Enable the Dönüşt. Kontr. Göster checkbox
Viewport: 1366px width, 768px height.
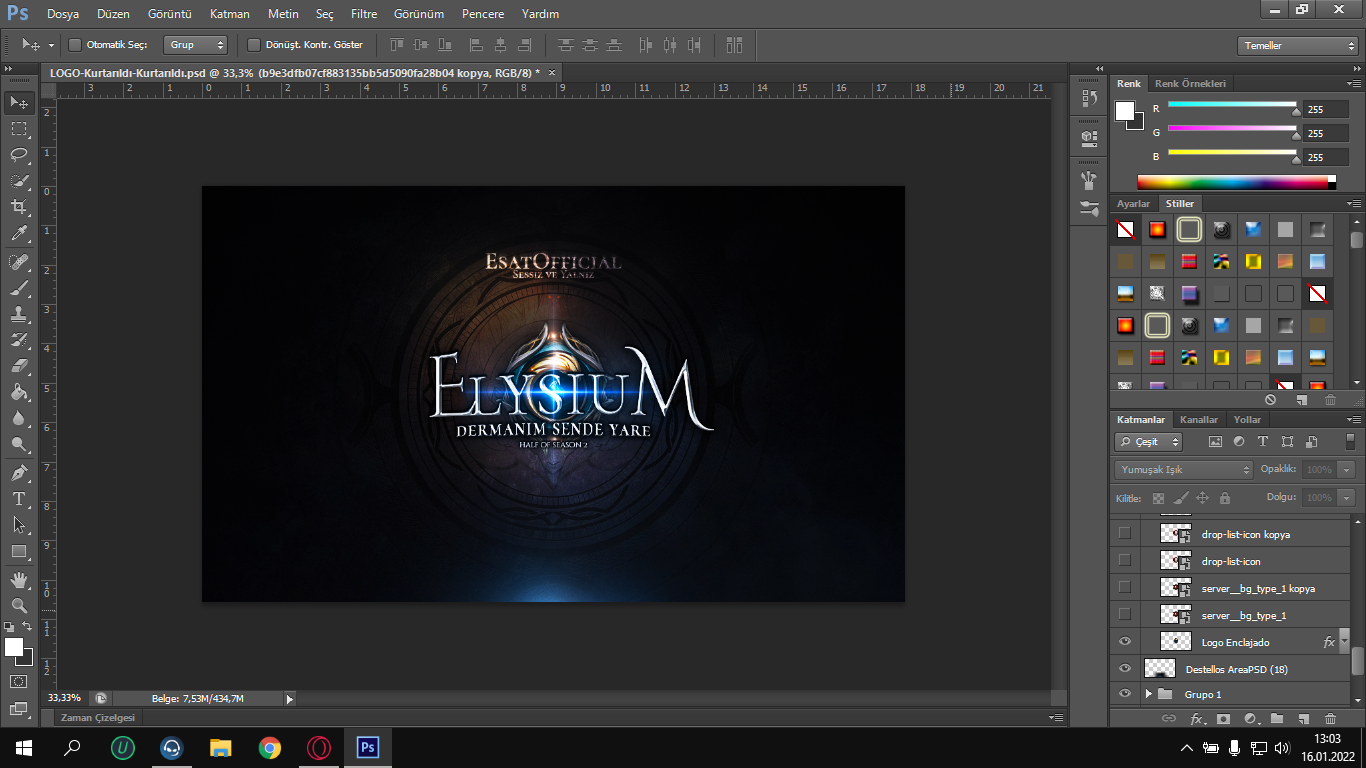pos(254,45)
